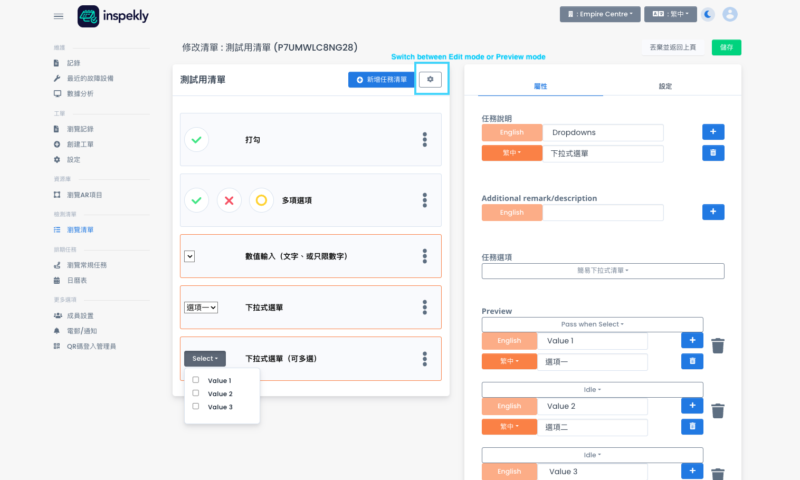Open the 簡易下拉式清單 dropdown

click(x=603, y=270)
